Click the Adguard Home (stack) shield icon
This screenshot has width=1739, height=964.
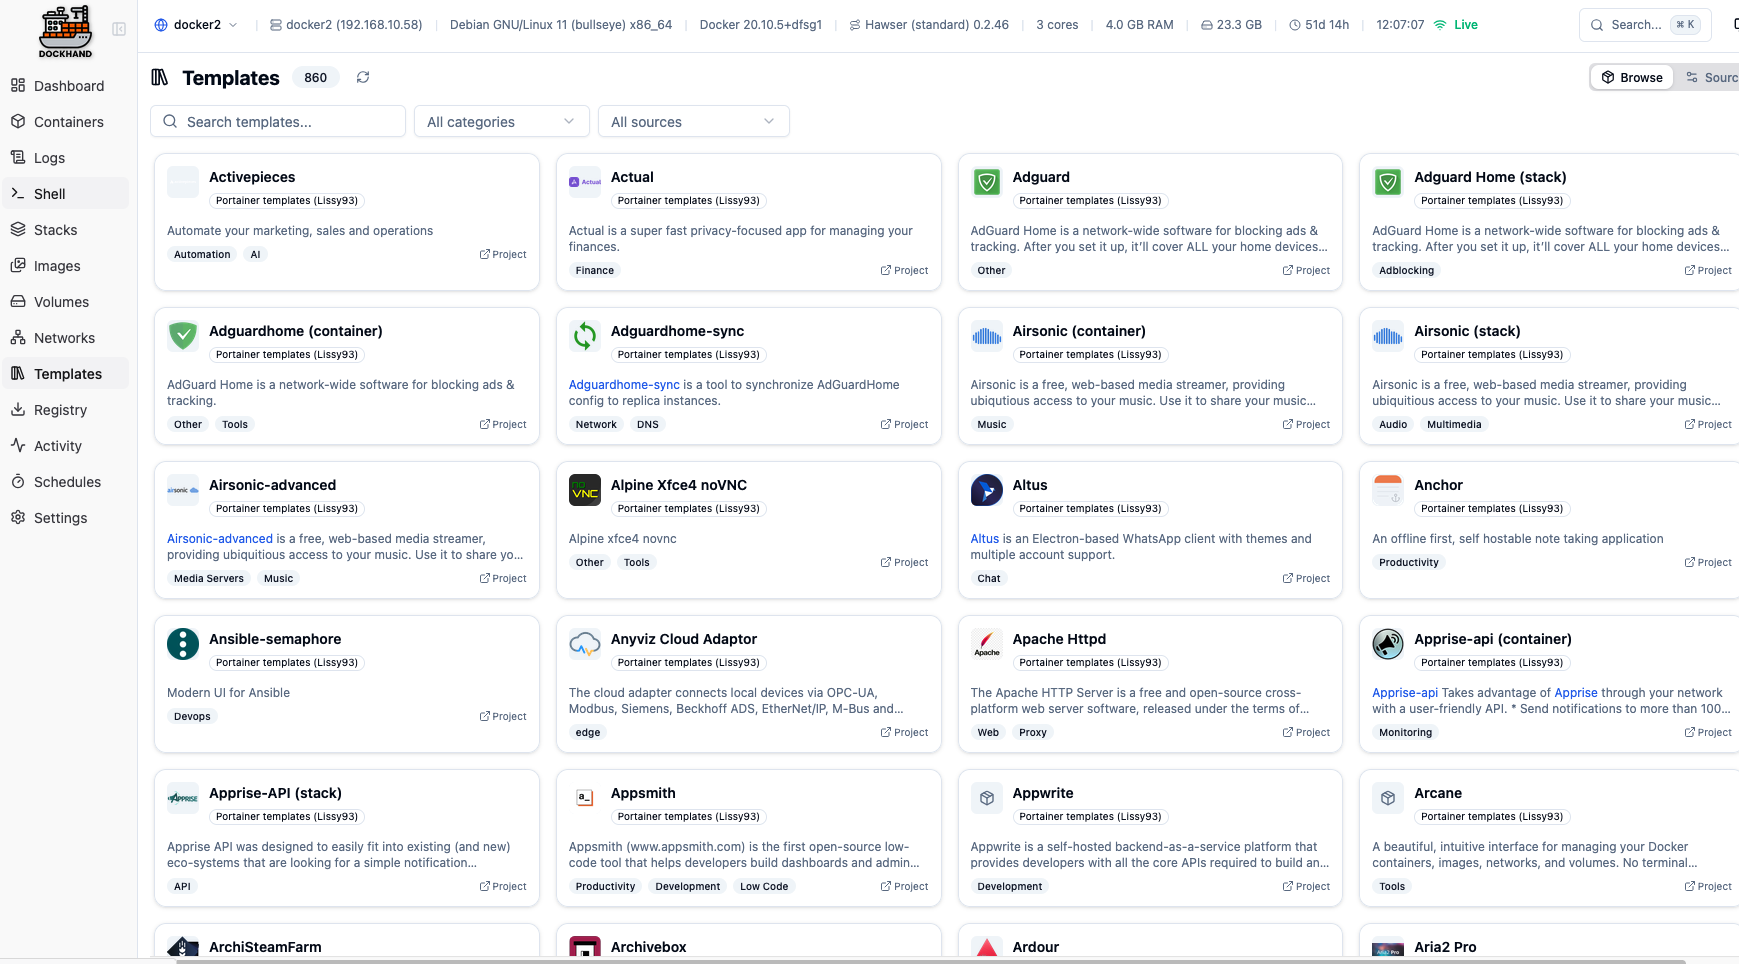[1388, 182]
